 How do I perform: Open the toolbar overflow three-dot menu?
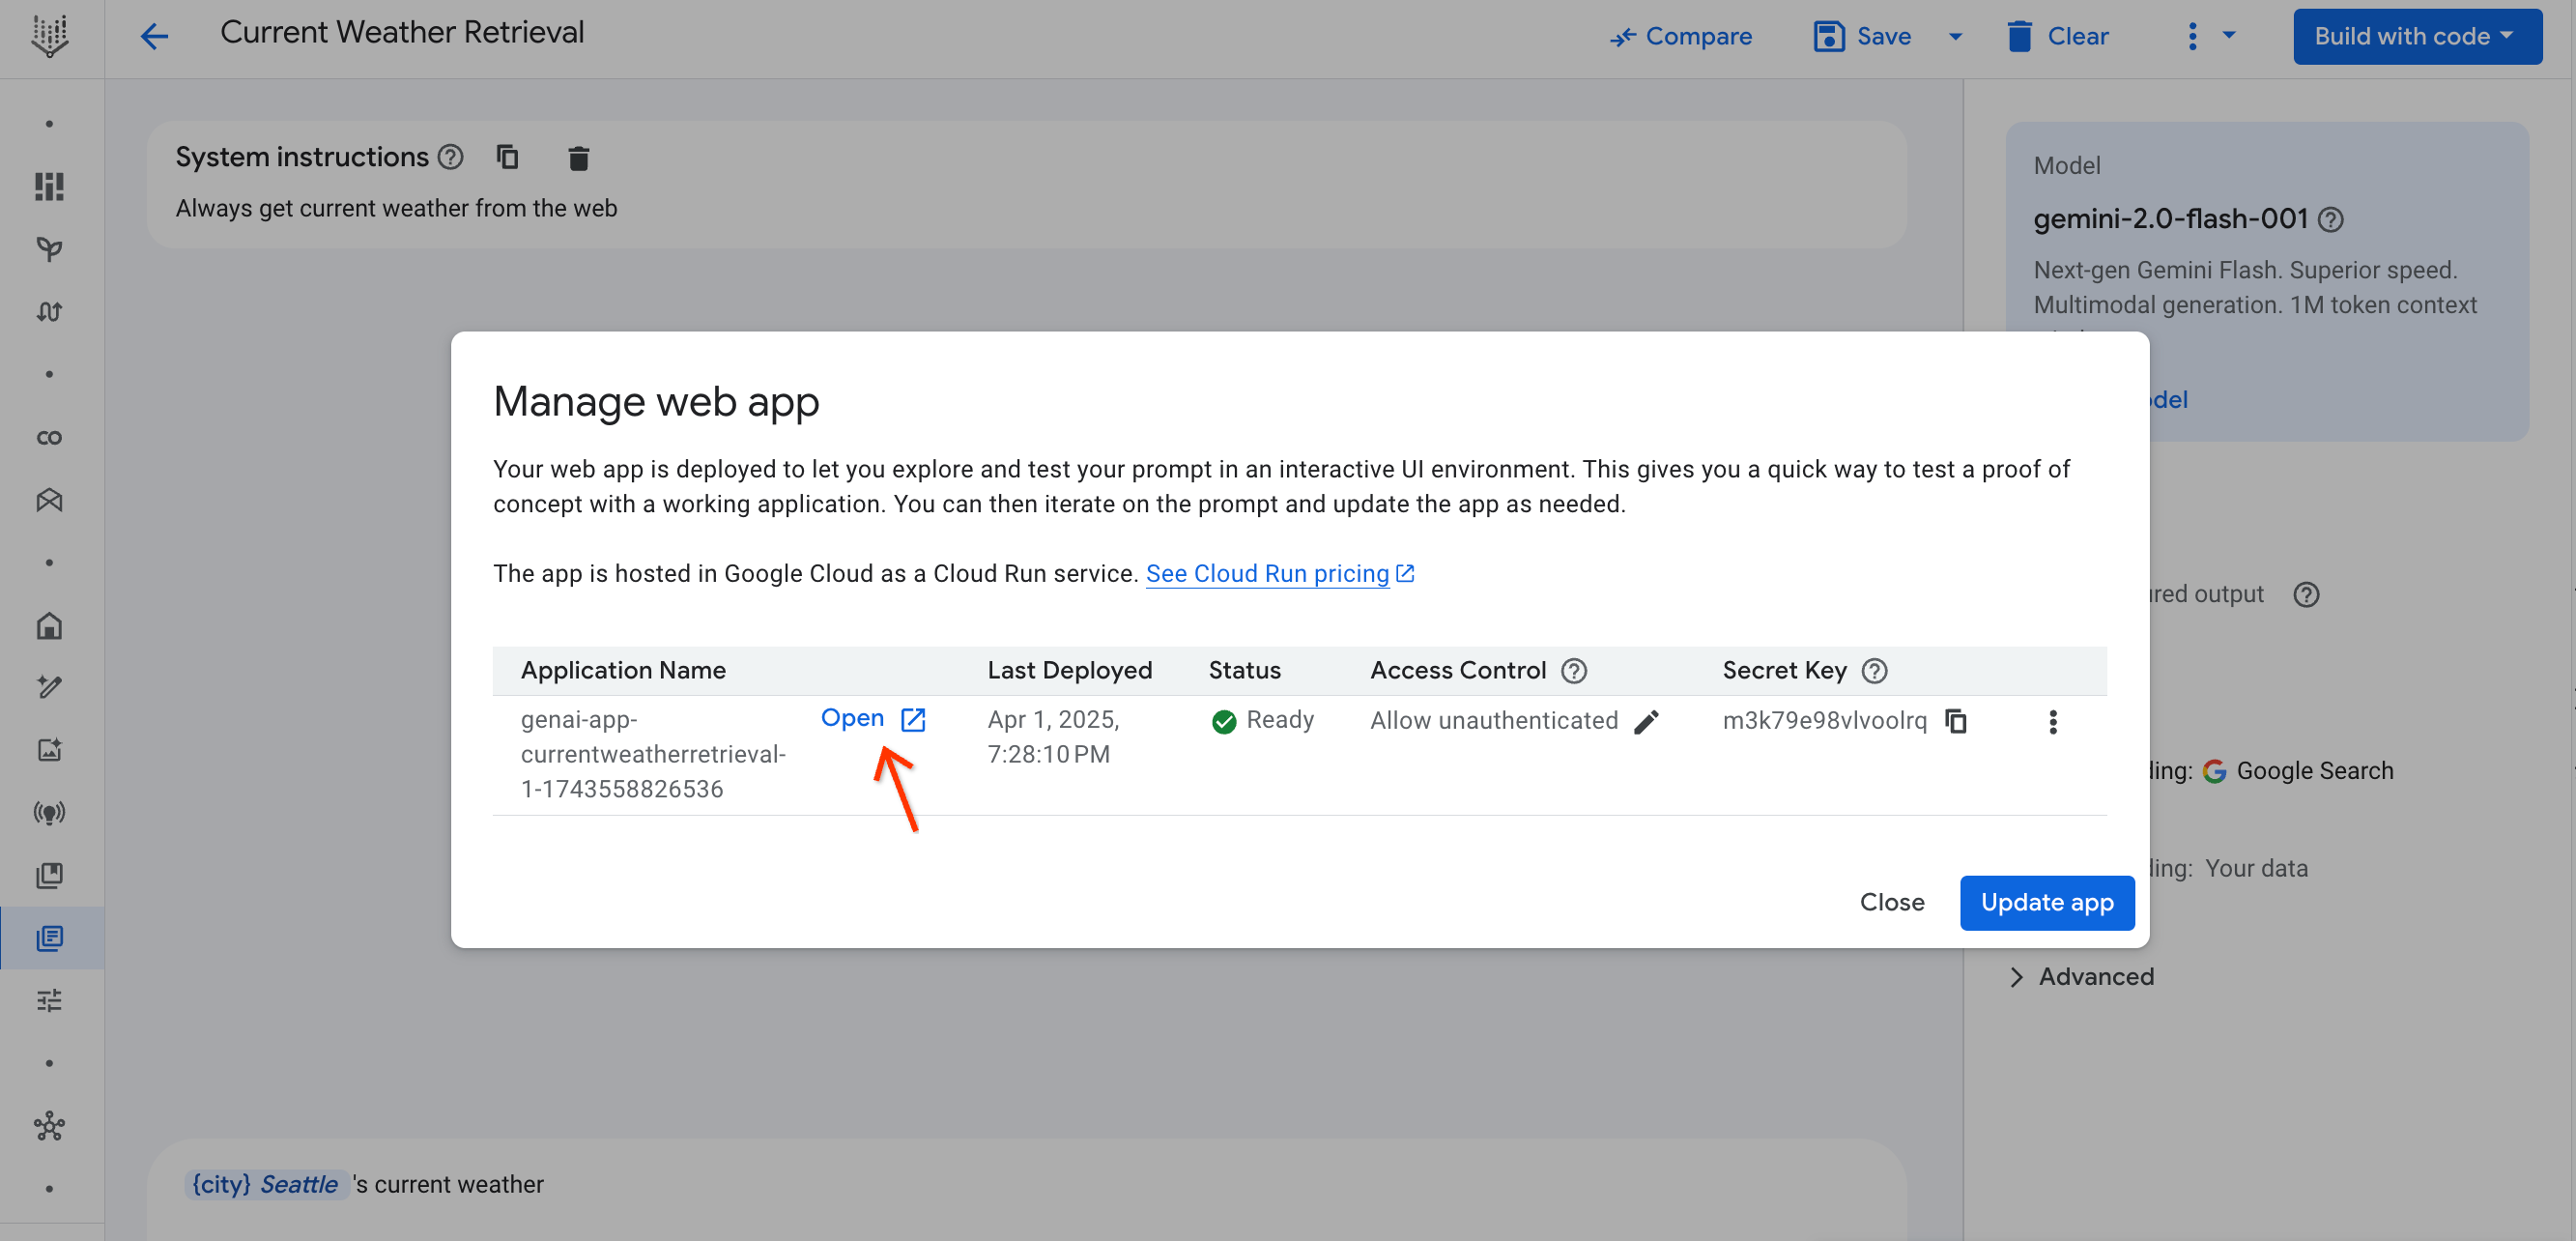(2191, 36)
